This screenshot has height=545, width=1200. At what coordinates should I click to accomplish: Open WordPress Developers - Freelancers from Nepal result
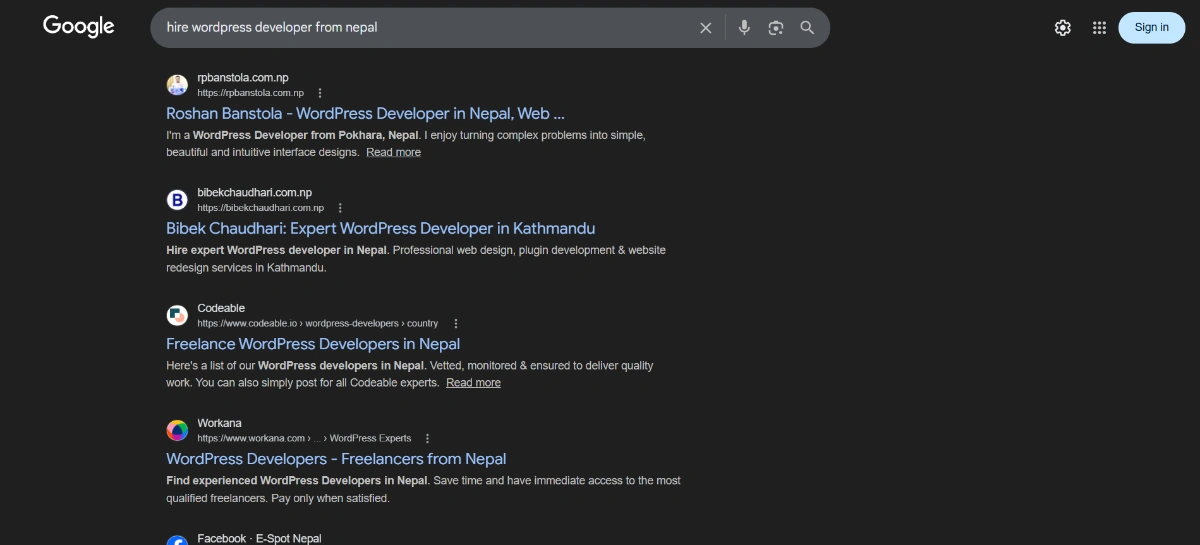click(336, 459)
